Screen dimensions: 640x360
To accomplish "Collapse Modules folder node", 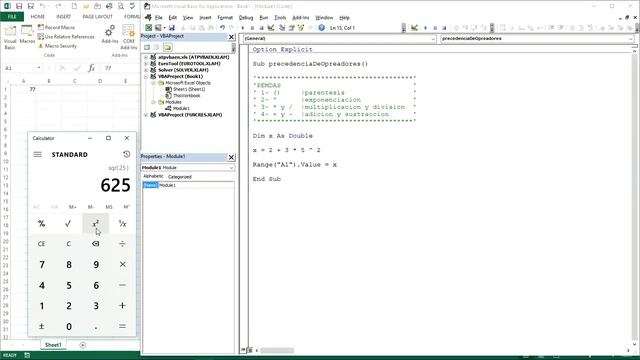I will tap(153, 102).
